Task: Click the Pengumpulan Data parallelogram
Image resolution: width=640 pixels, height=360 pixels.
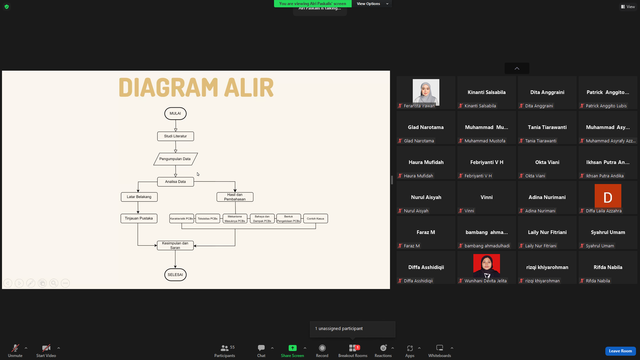Action: (176, 159)
